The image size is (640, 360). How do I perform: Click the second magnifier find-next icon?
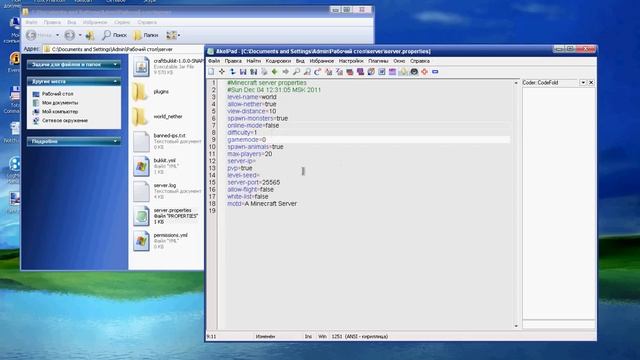tap(307, 71)
